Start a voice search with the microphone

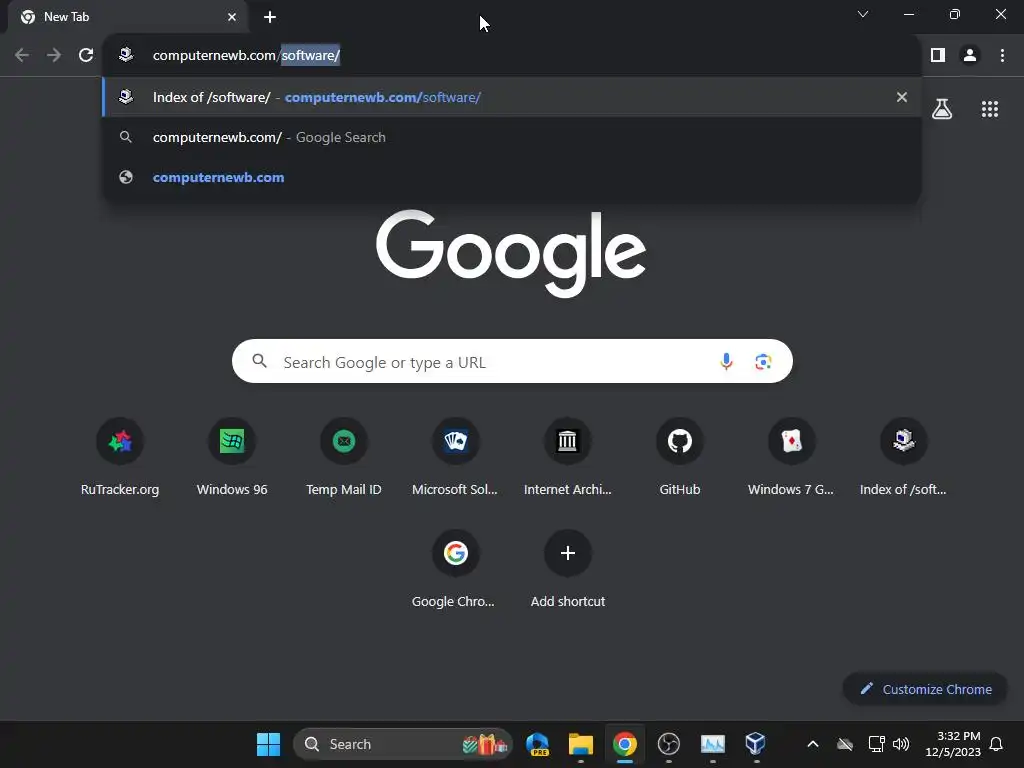pyautogui.click(x=726, y=361)
